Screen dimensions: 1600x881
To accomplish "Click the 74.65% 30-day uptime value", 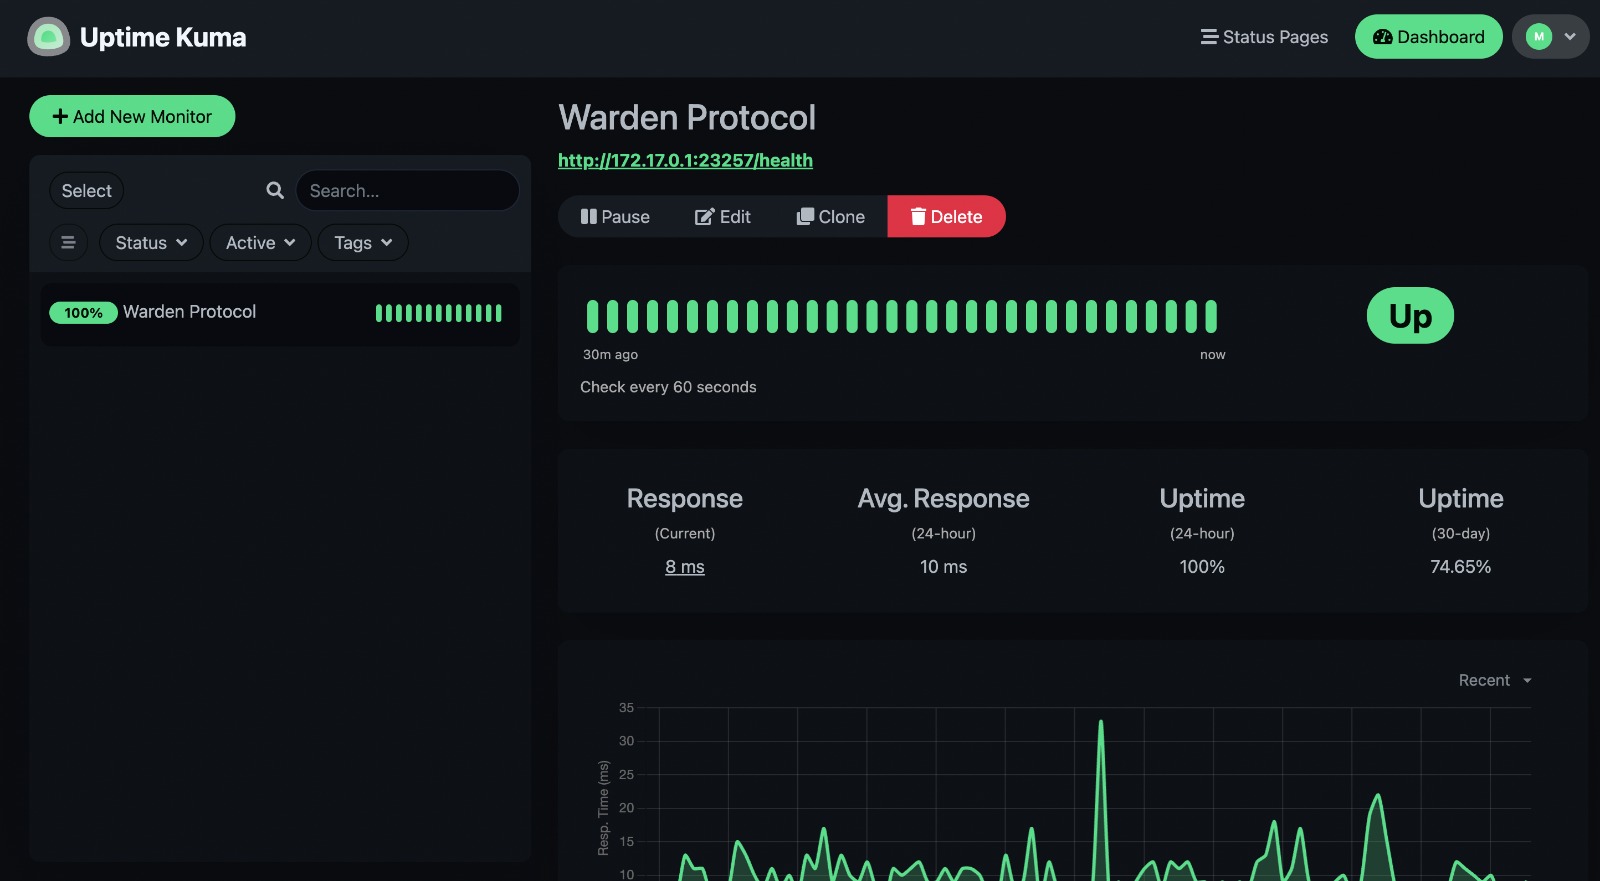I will tap(1460, 567).
